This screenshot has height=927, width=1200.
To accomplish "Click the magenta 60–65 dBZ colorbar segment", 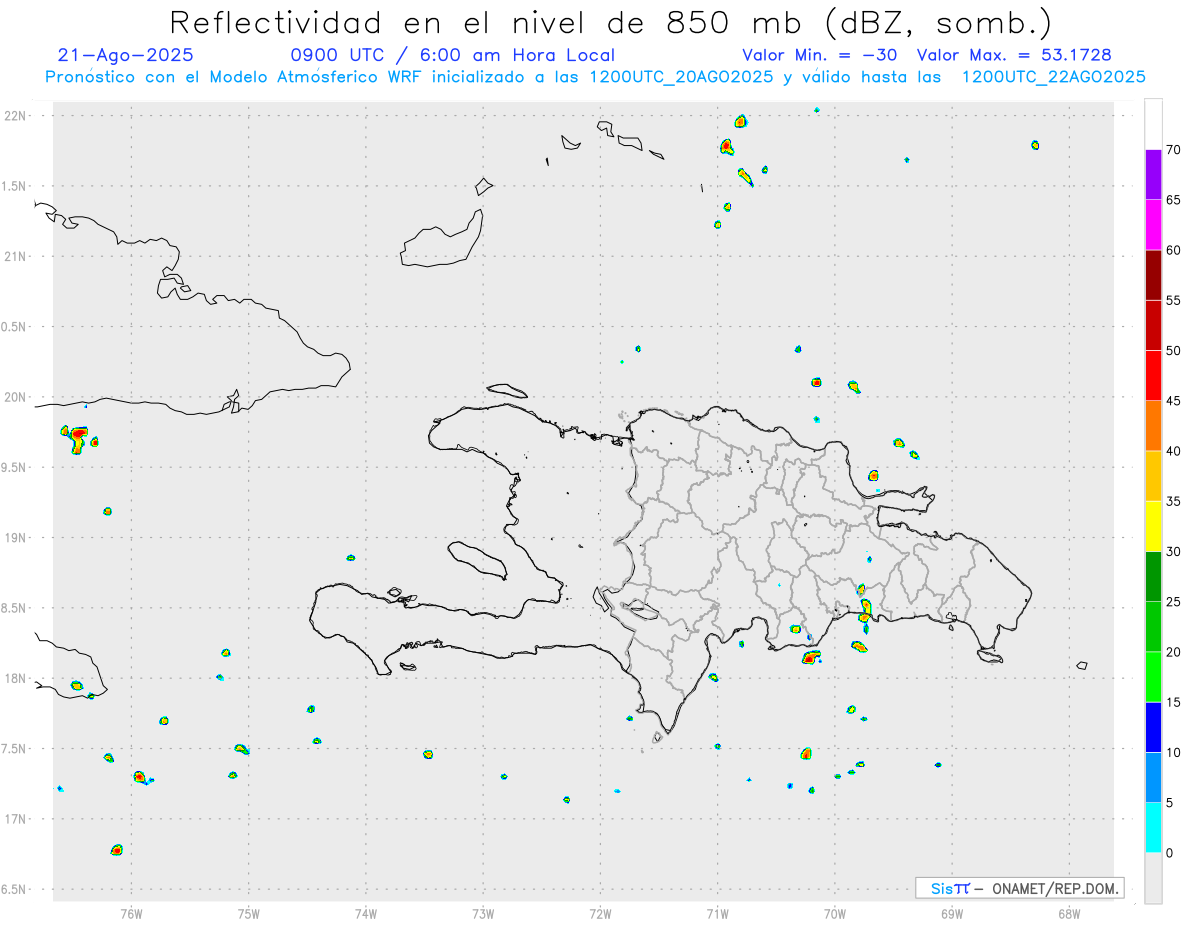I will coord(1153,225).
